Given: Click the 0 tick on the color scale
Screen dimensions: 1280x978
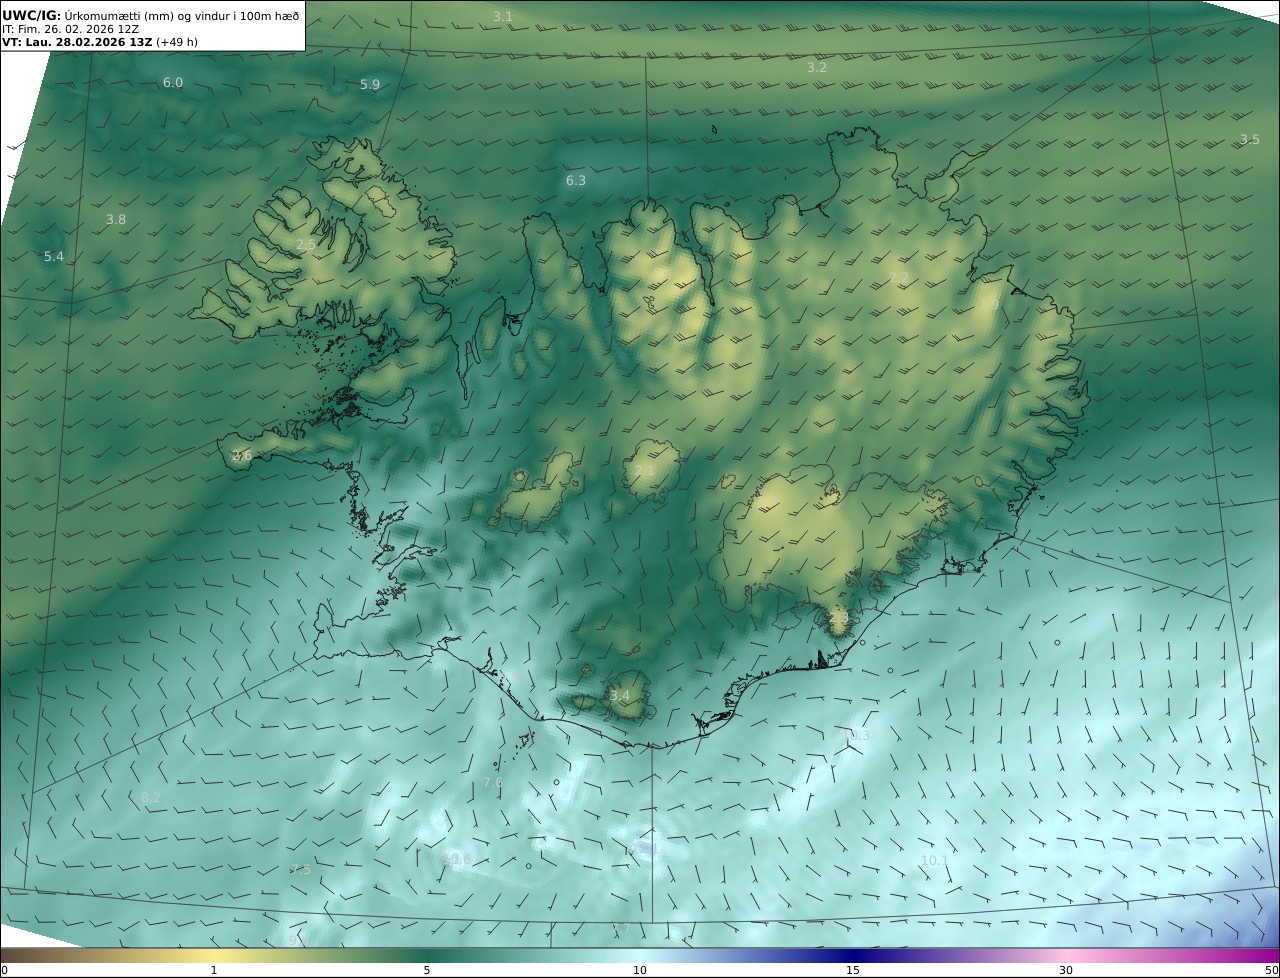Looking at the screenshot, I should 4,970.
